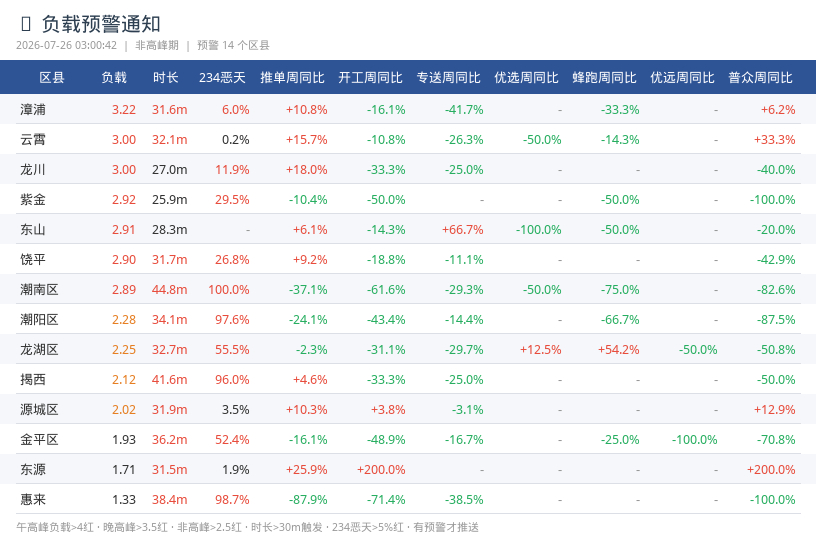The width and height of the screenshot is (816, 560).
Task: Click the 时长 column header
Action: 165,78
